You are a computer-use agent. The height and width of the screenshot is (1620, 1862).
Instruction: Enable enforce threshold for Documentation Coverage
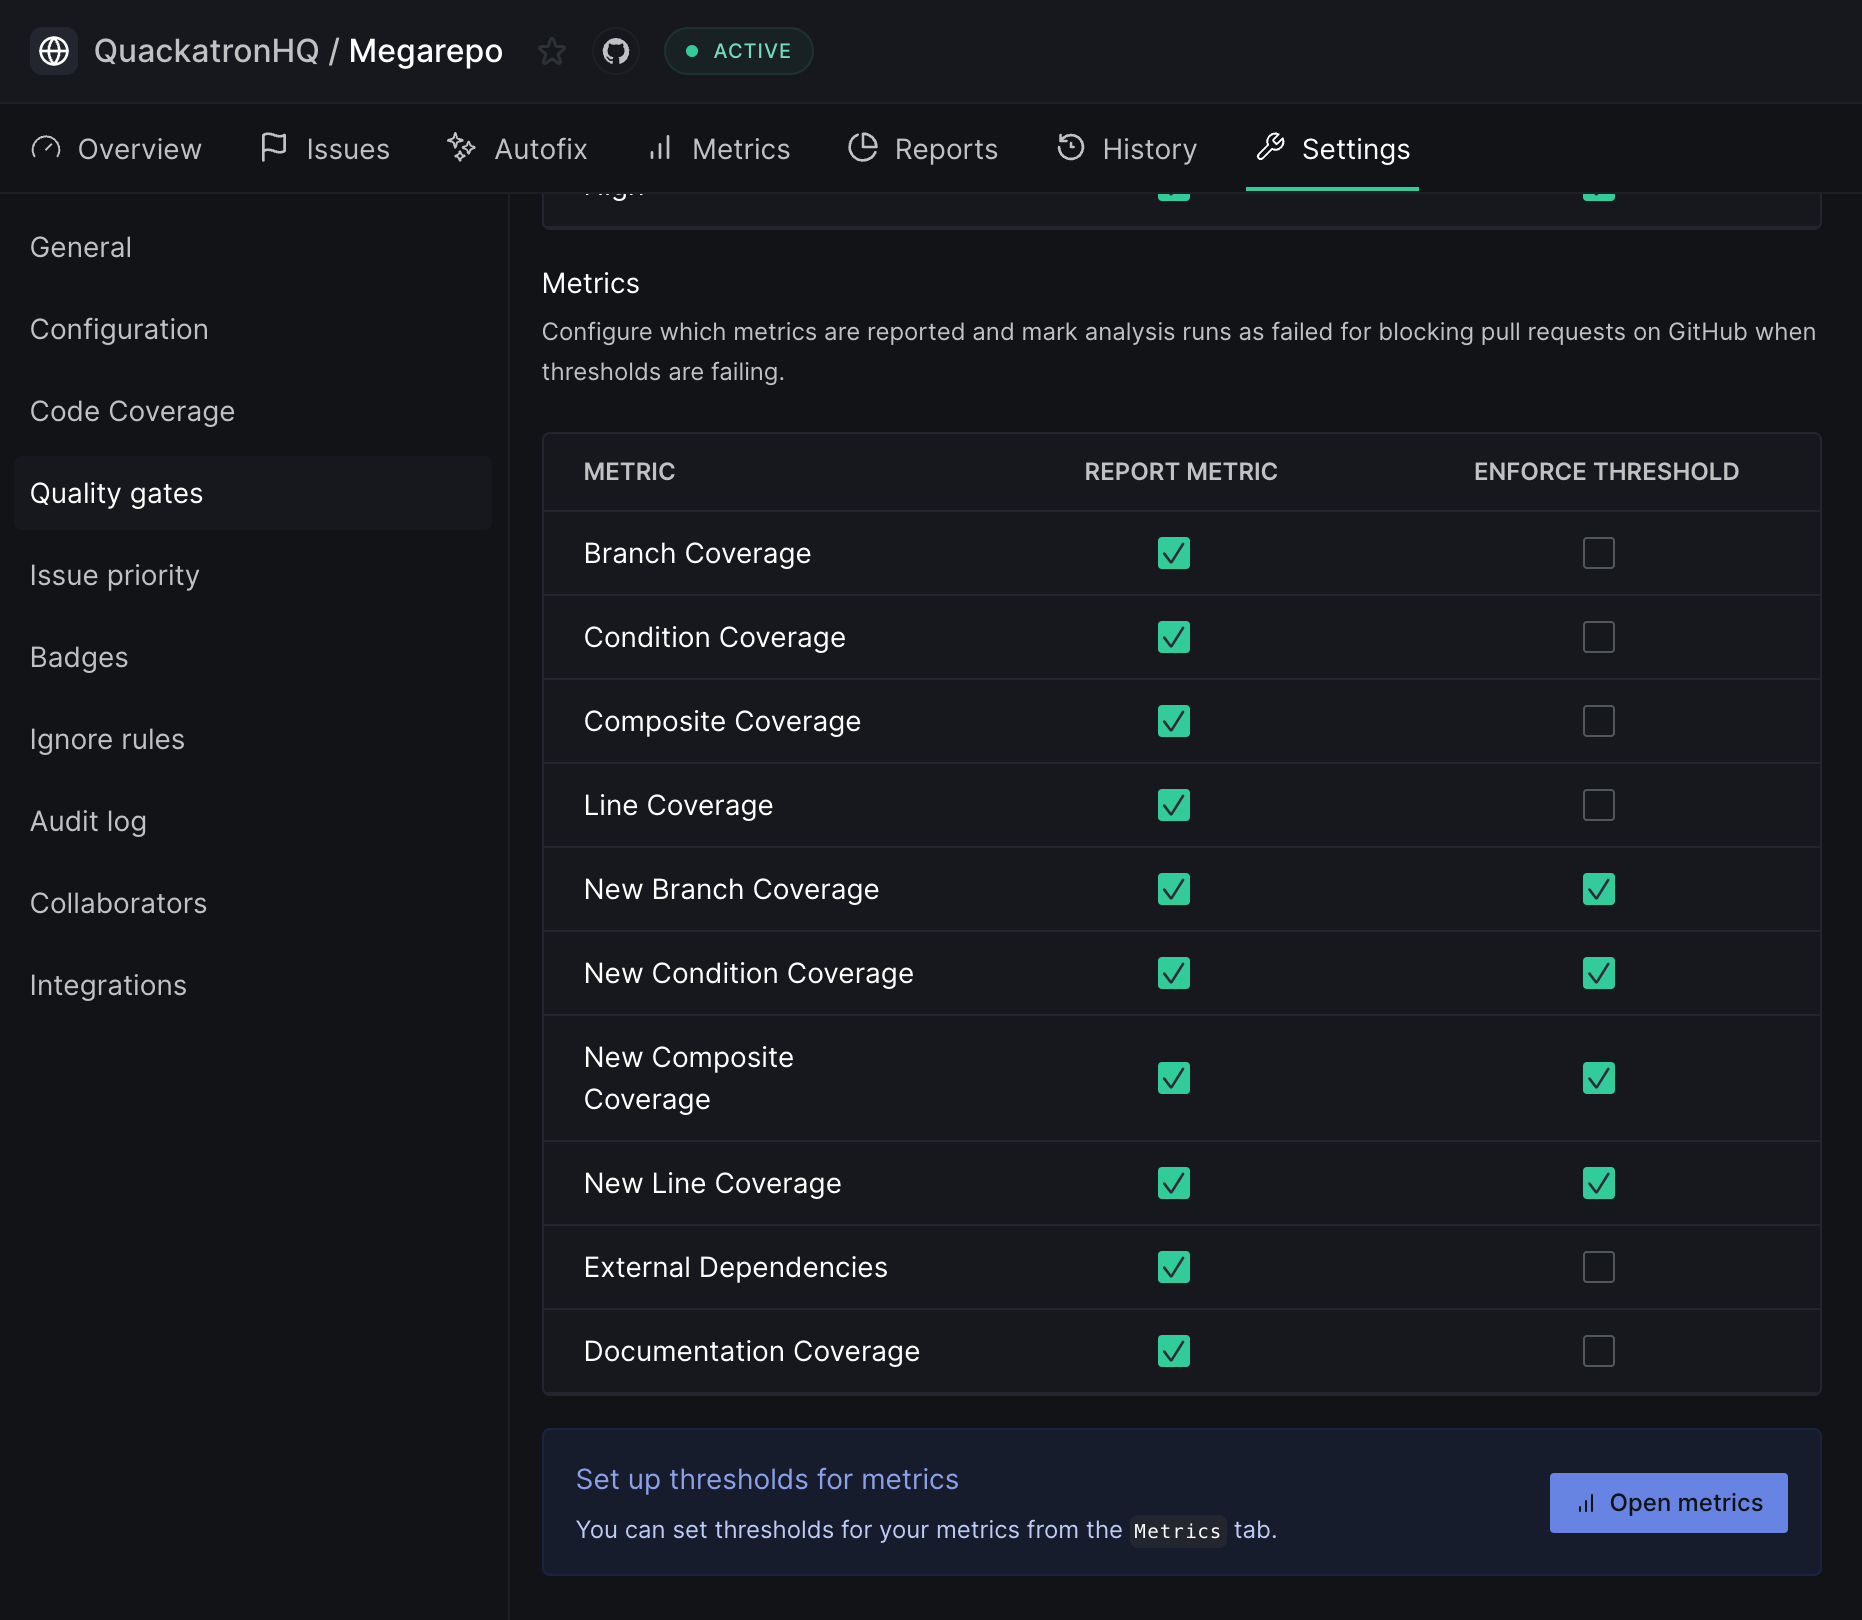click(1598, 1351)
